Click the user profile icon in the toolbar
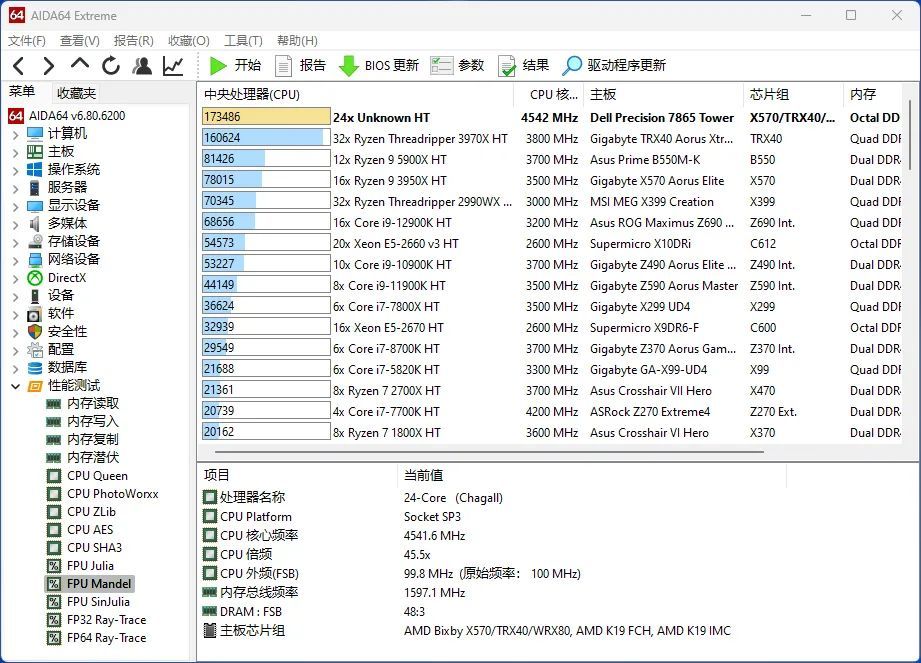The height and width of the screenshot is (663, 921). [141, 65]
